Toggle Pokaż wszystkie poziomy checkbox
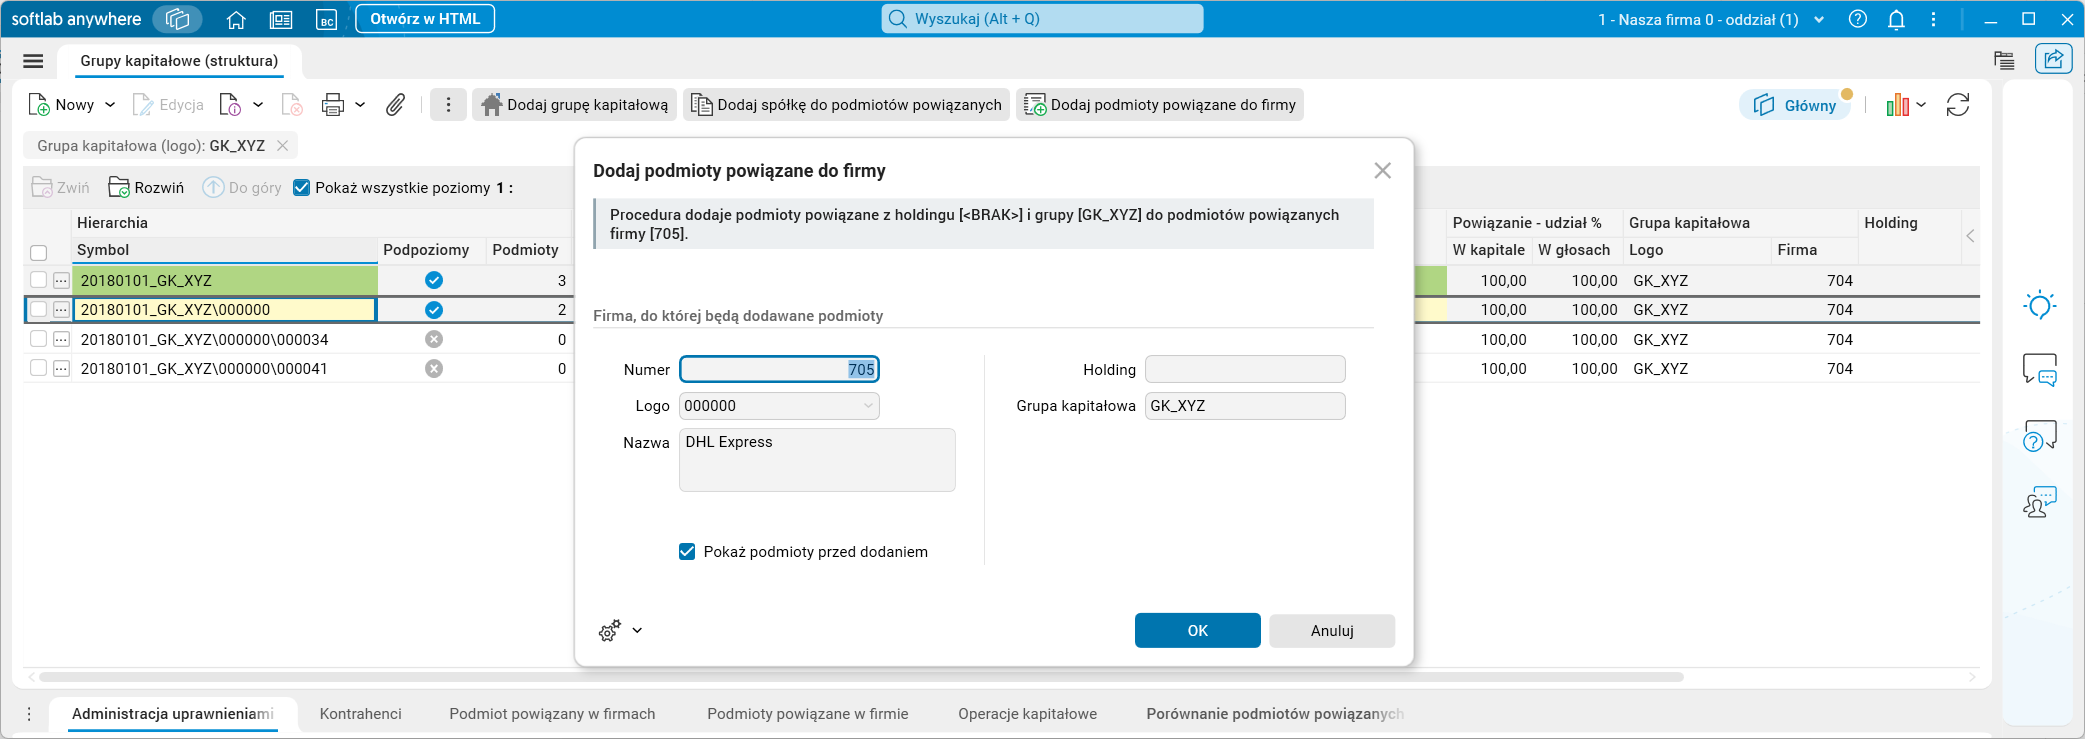The width and height of the screenshot is (2085, 739). (301, 187)
